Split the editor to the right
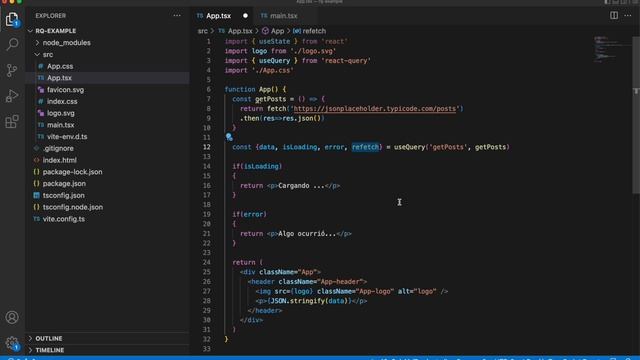The width and height of the screenshot is (640, 360). point(614,16)
